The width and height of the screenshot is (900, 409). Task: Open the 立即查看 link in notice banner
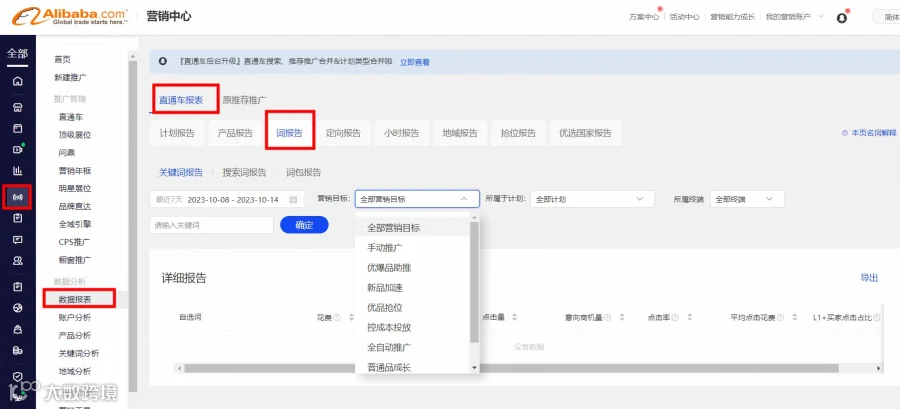point(415,61)
